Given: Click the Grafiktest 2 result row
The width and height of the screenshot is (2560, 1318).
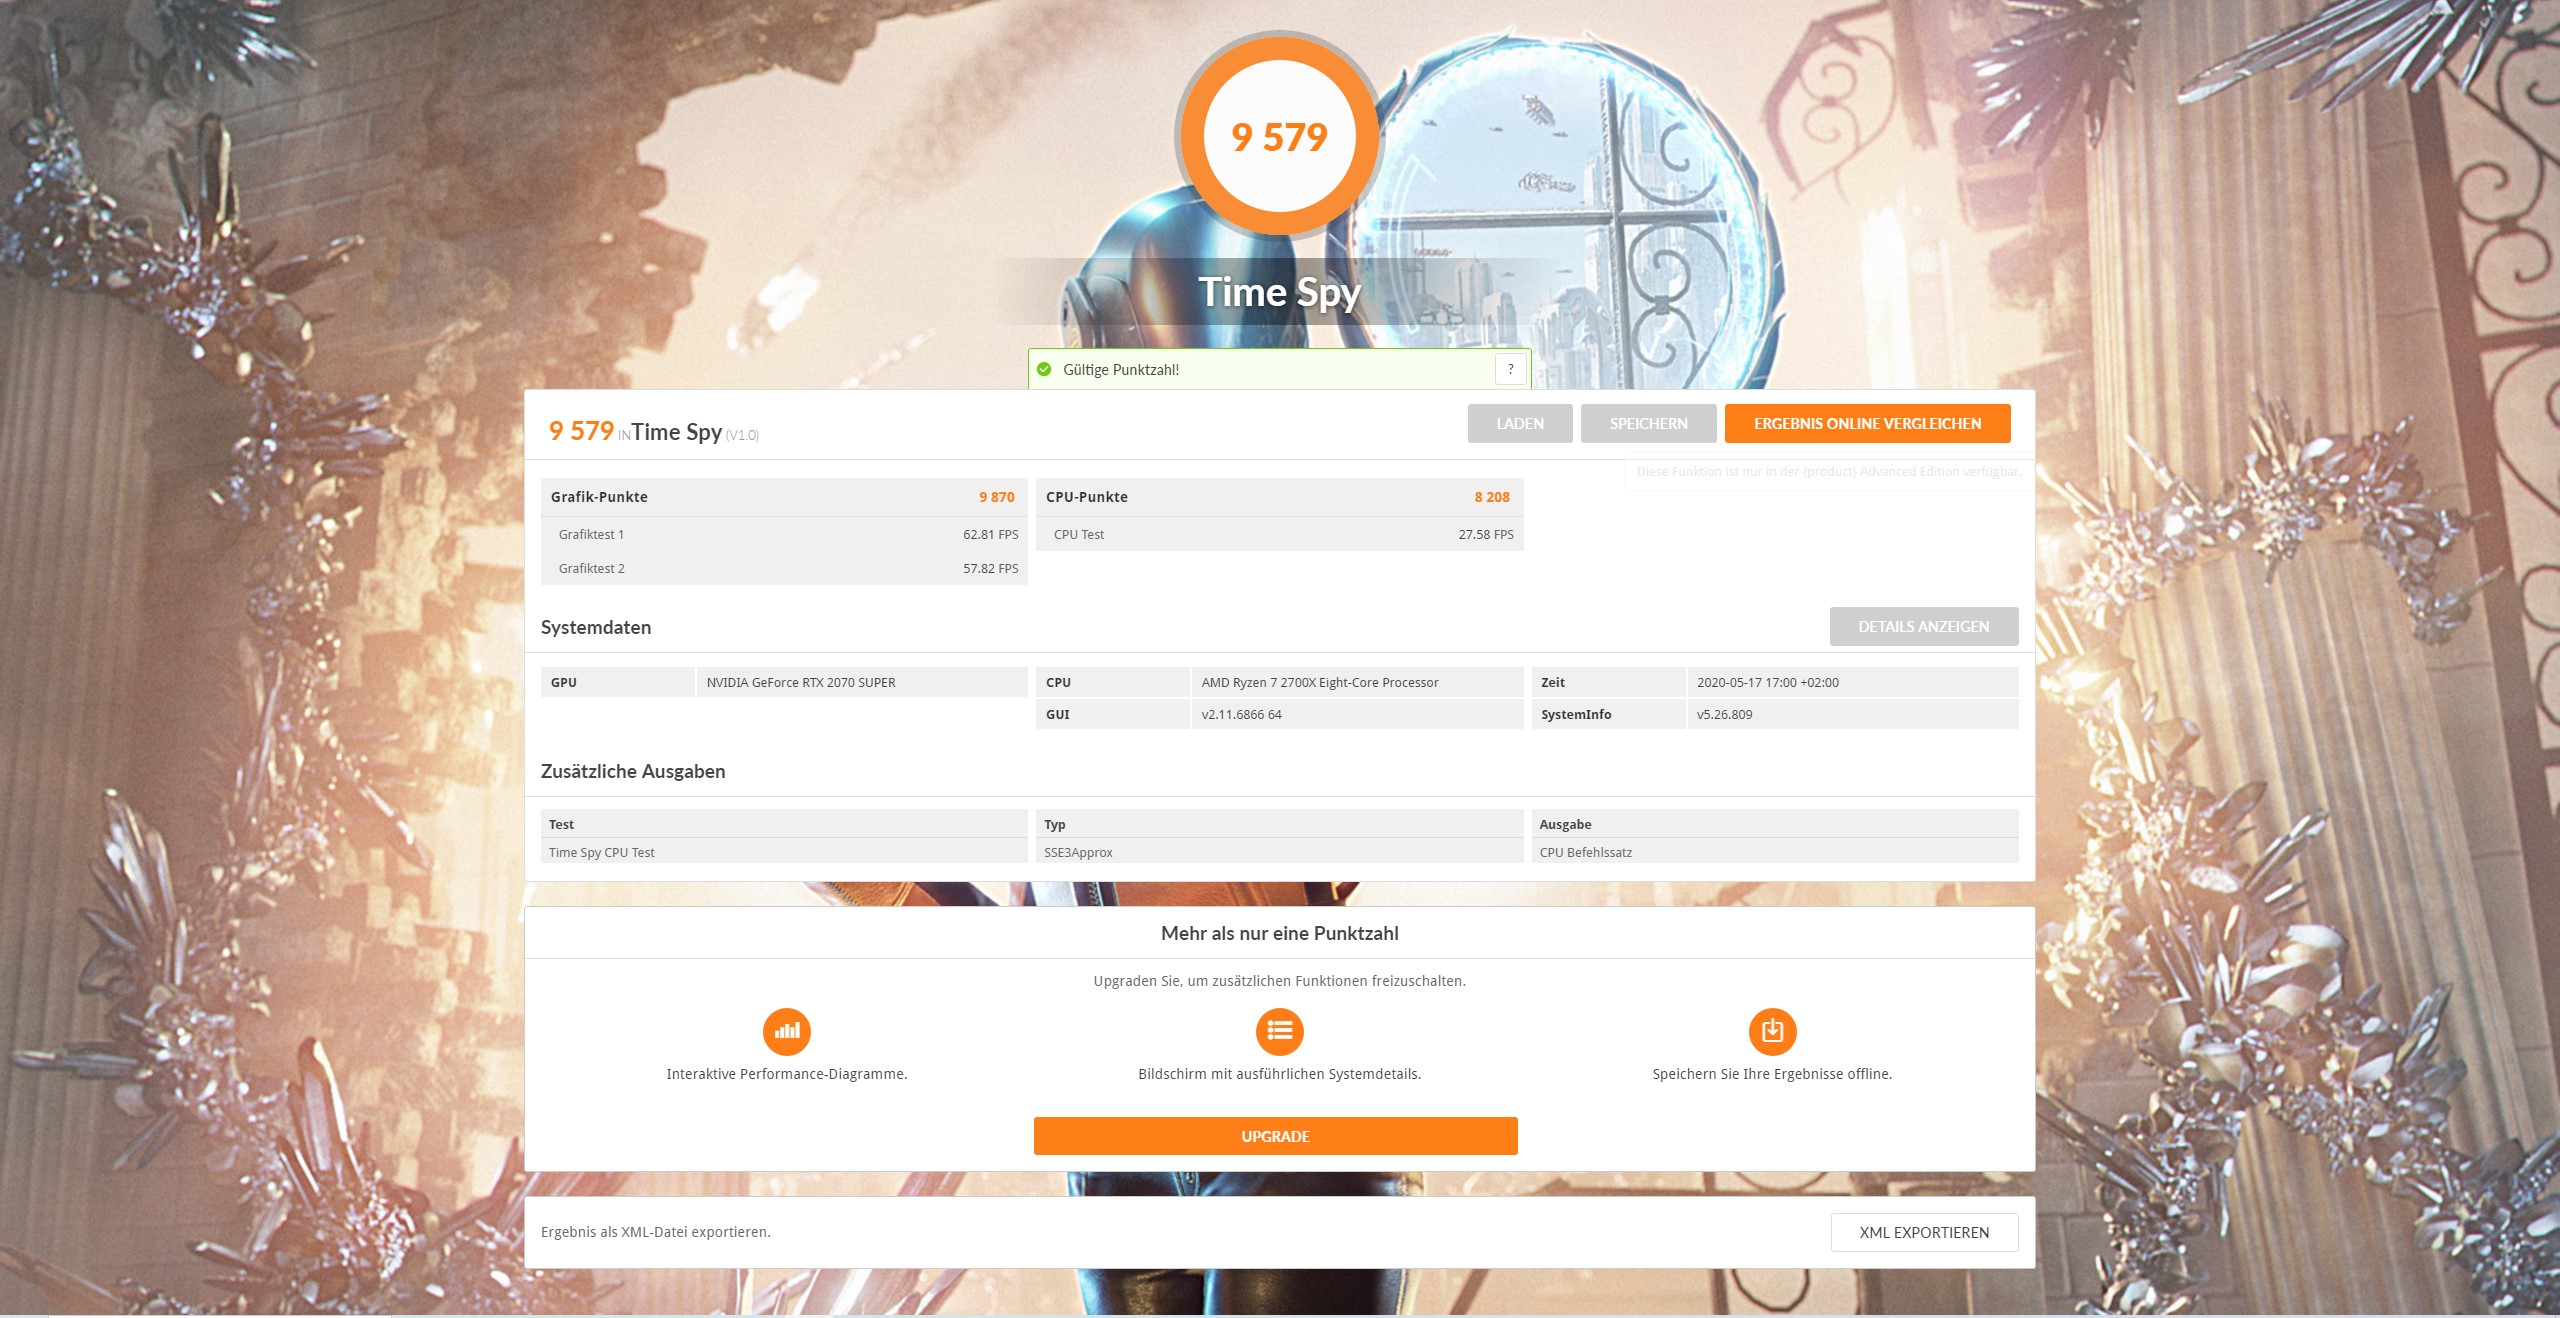Looking at the screenshot, I should [x=783, y=568].
